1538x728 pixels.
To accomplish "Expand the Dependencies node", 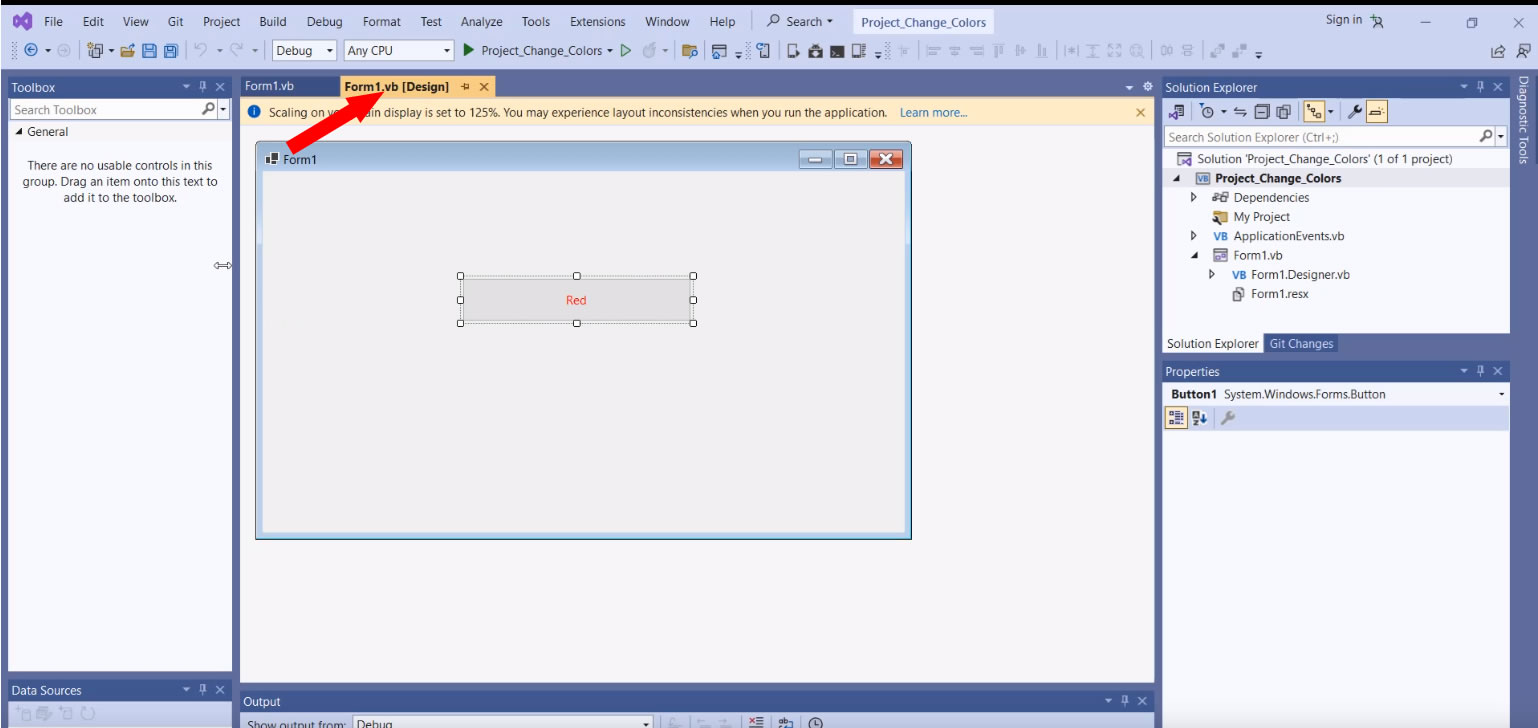I will click(1193, 198).
